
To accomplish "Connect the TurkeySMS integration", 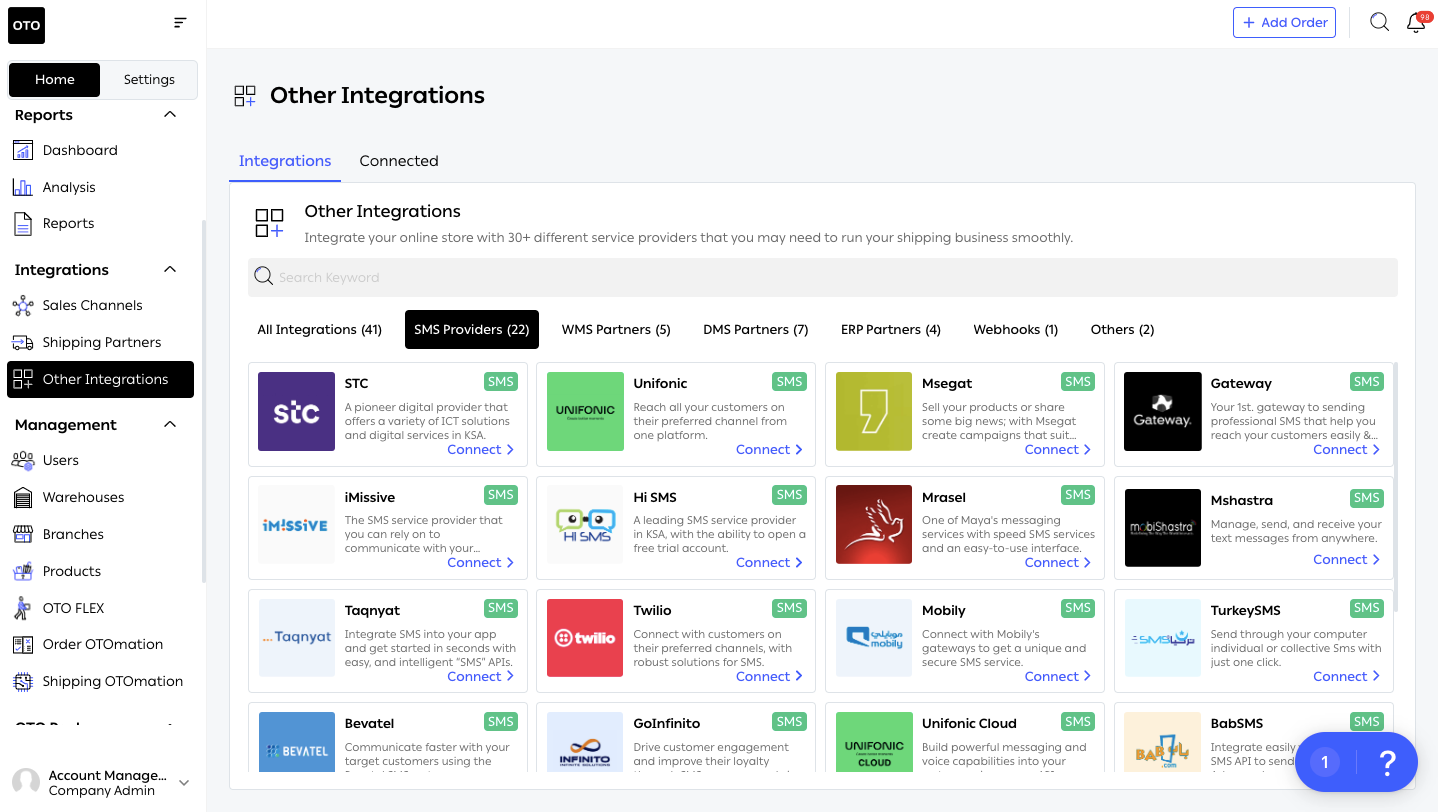I will pos(1347,677).
